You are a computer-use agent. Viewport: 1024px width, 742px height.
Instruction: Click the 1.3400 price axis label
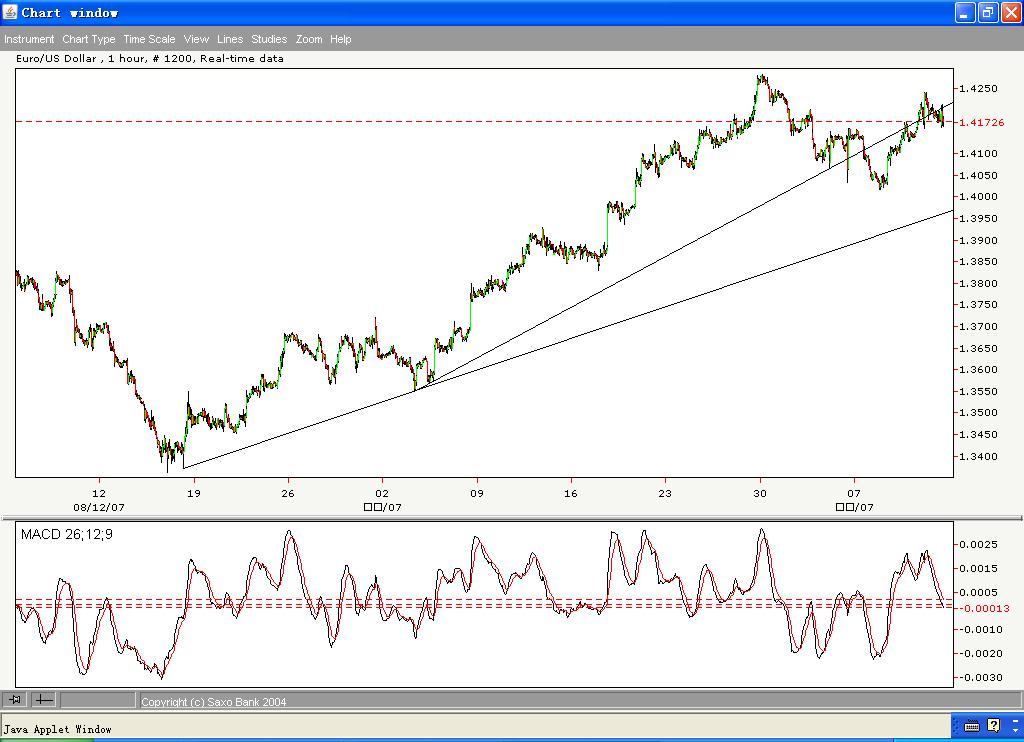pos(978,456)
